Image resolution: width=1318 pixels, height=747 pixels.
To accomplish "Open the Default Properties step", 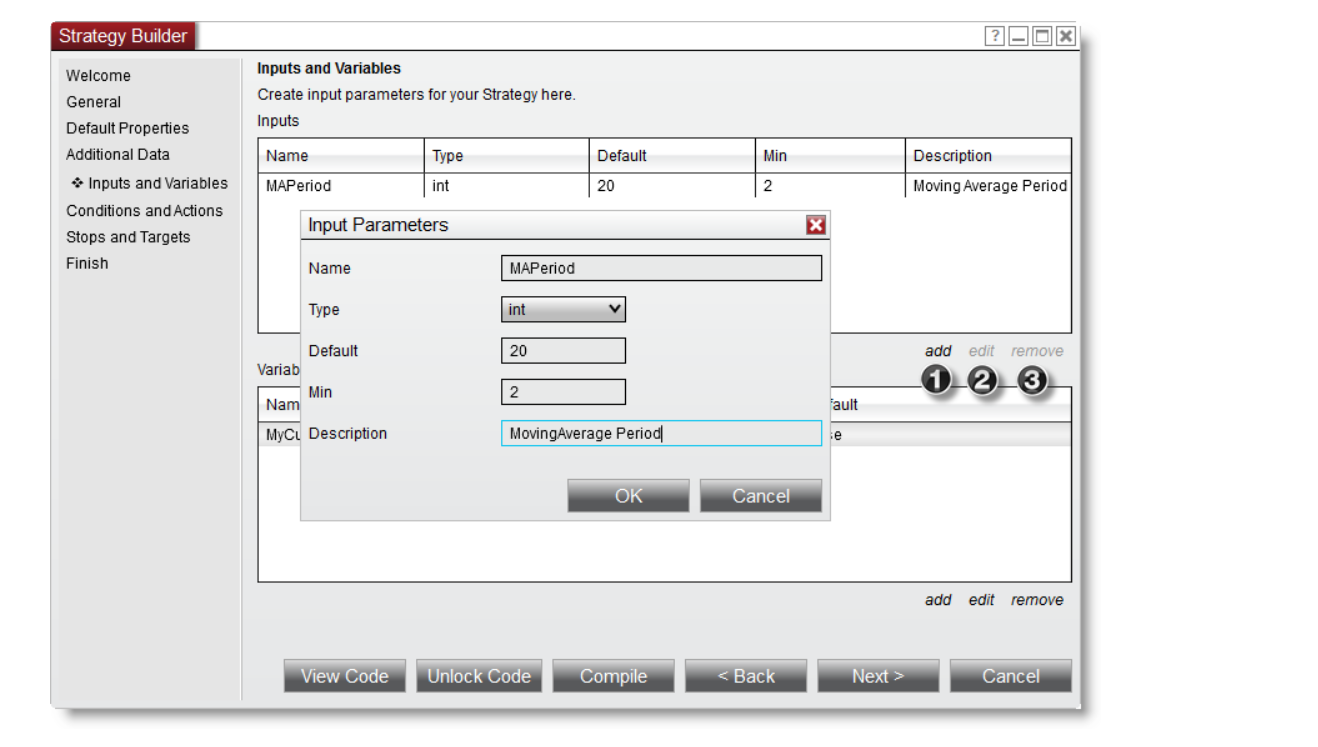I will pyautogui.click(x=127, y=128).
